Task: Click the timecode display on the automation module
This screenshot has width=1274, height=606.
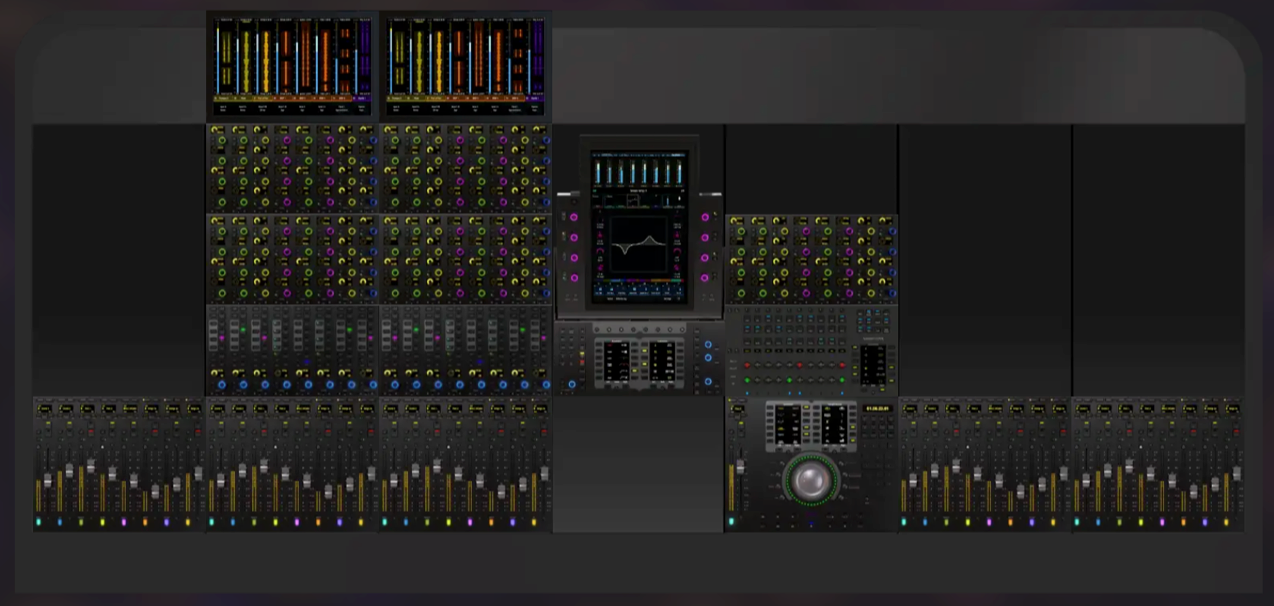Action: pyautogui.click(x=876, y=409)
